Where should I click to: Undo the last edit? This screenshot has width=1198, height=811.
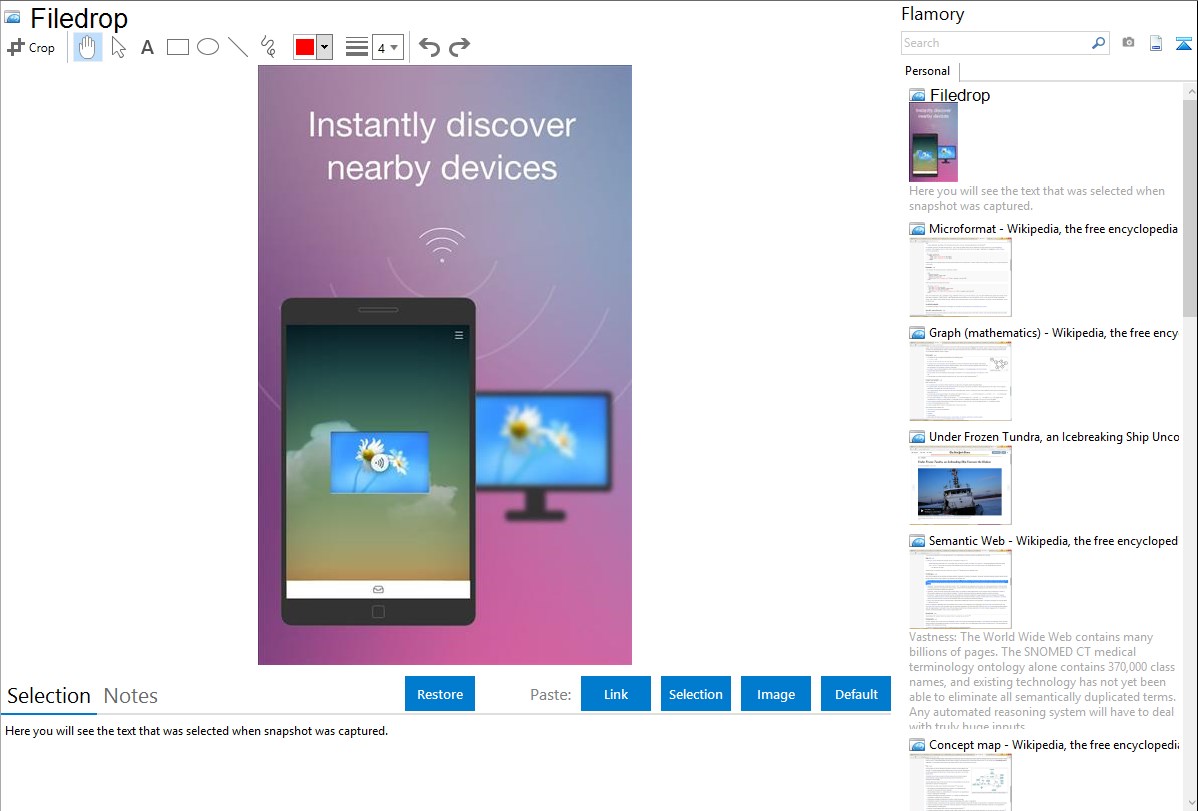point(429,47)
